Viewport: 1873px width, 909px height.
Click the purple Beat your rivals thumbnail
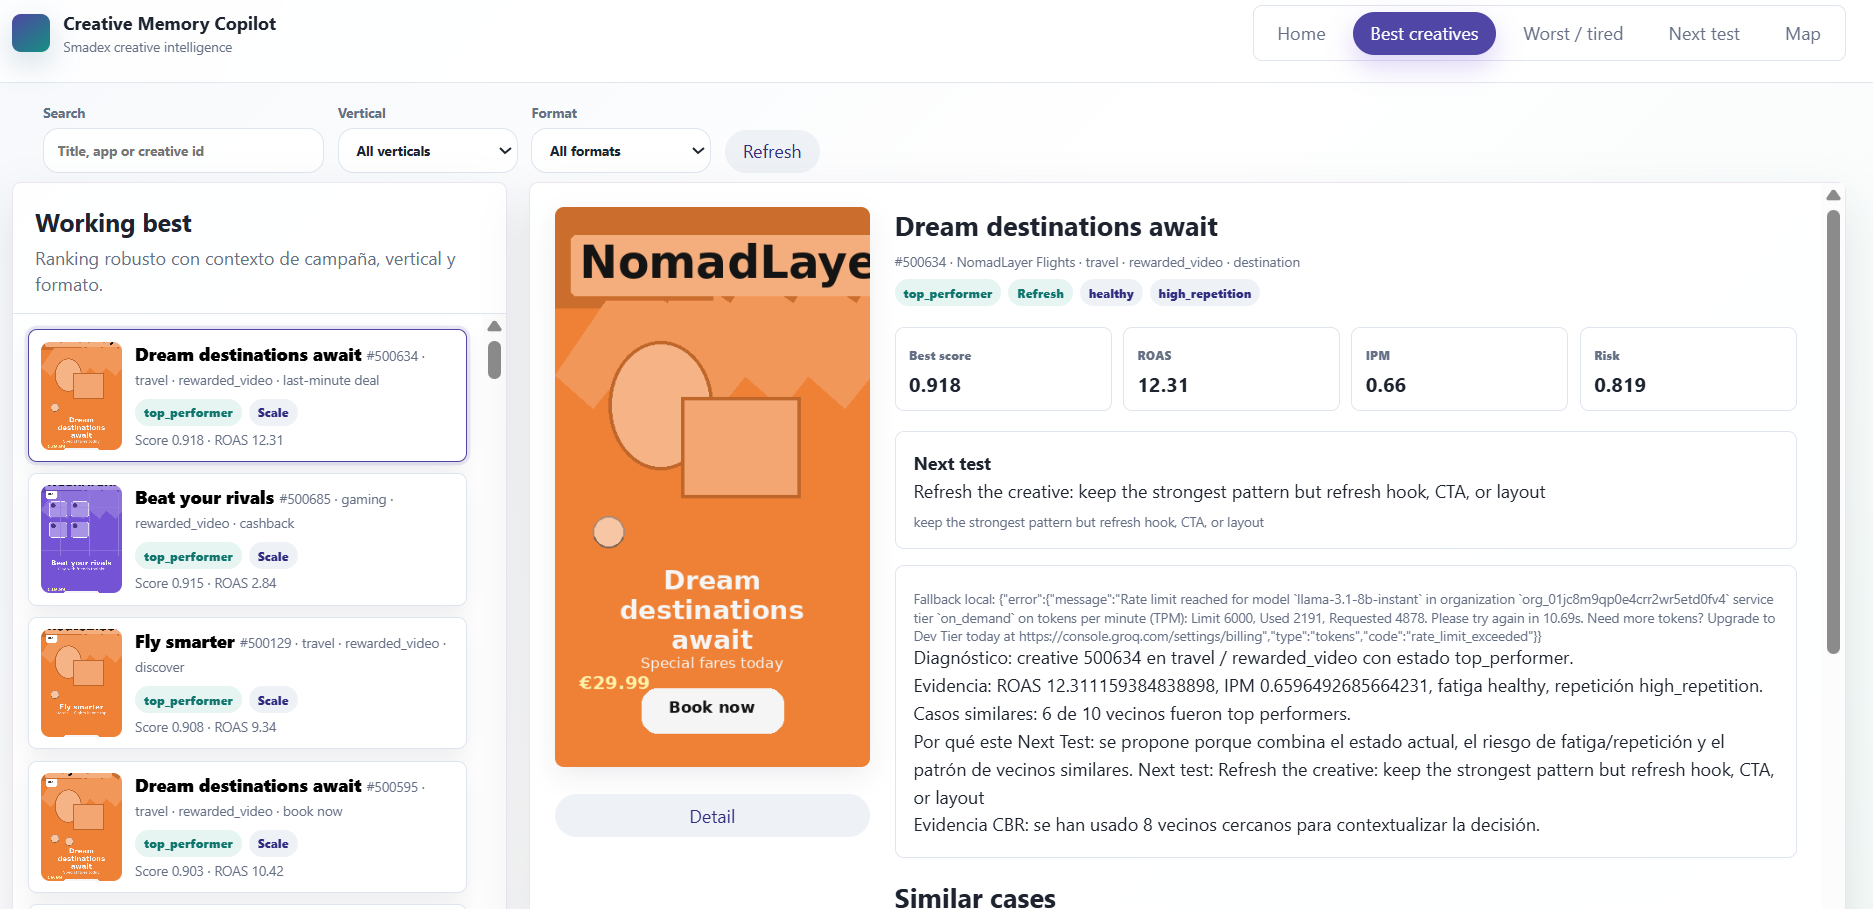click(81, 539)
